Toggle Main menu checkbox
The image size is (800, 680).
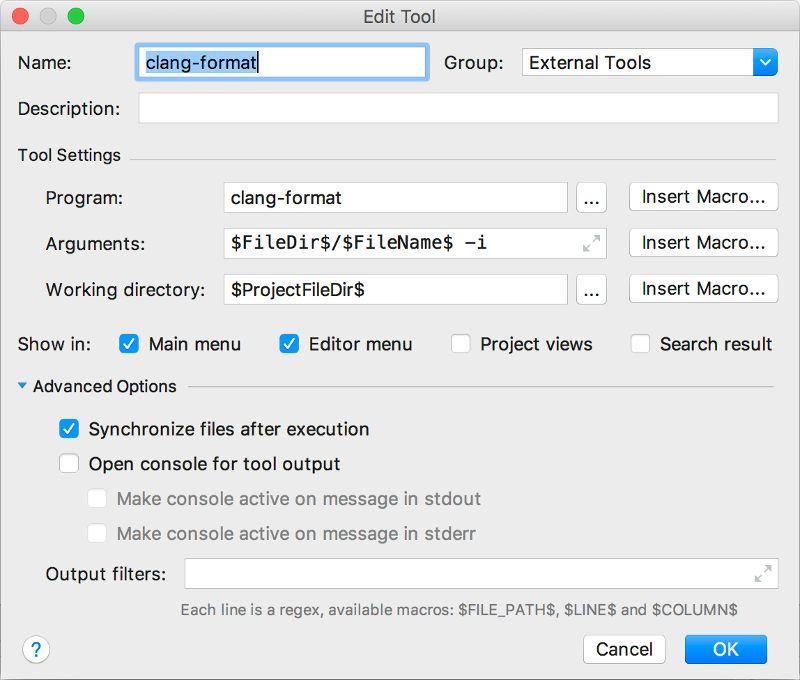point(129,344)
